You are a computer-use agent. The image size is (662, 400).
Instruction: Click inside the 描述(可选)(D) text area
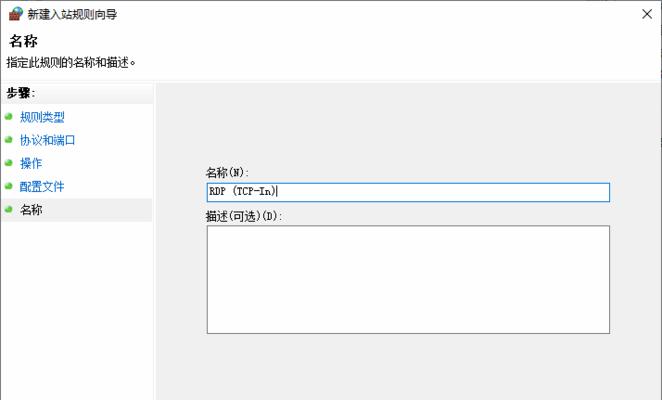tap(408, 280)
